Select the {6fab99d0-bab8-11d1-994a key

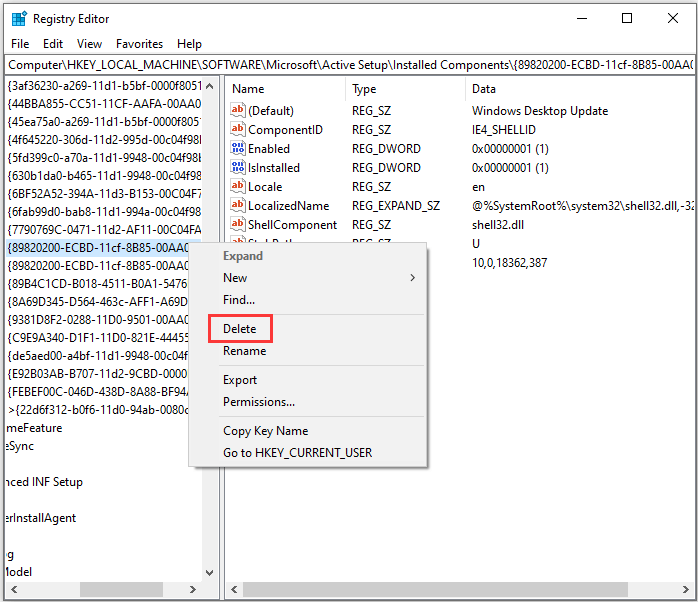coord(105,212)
